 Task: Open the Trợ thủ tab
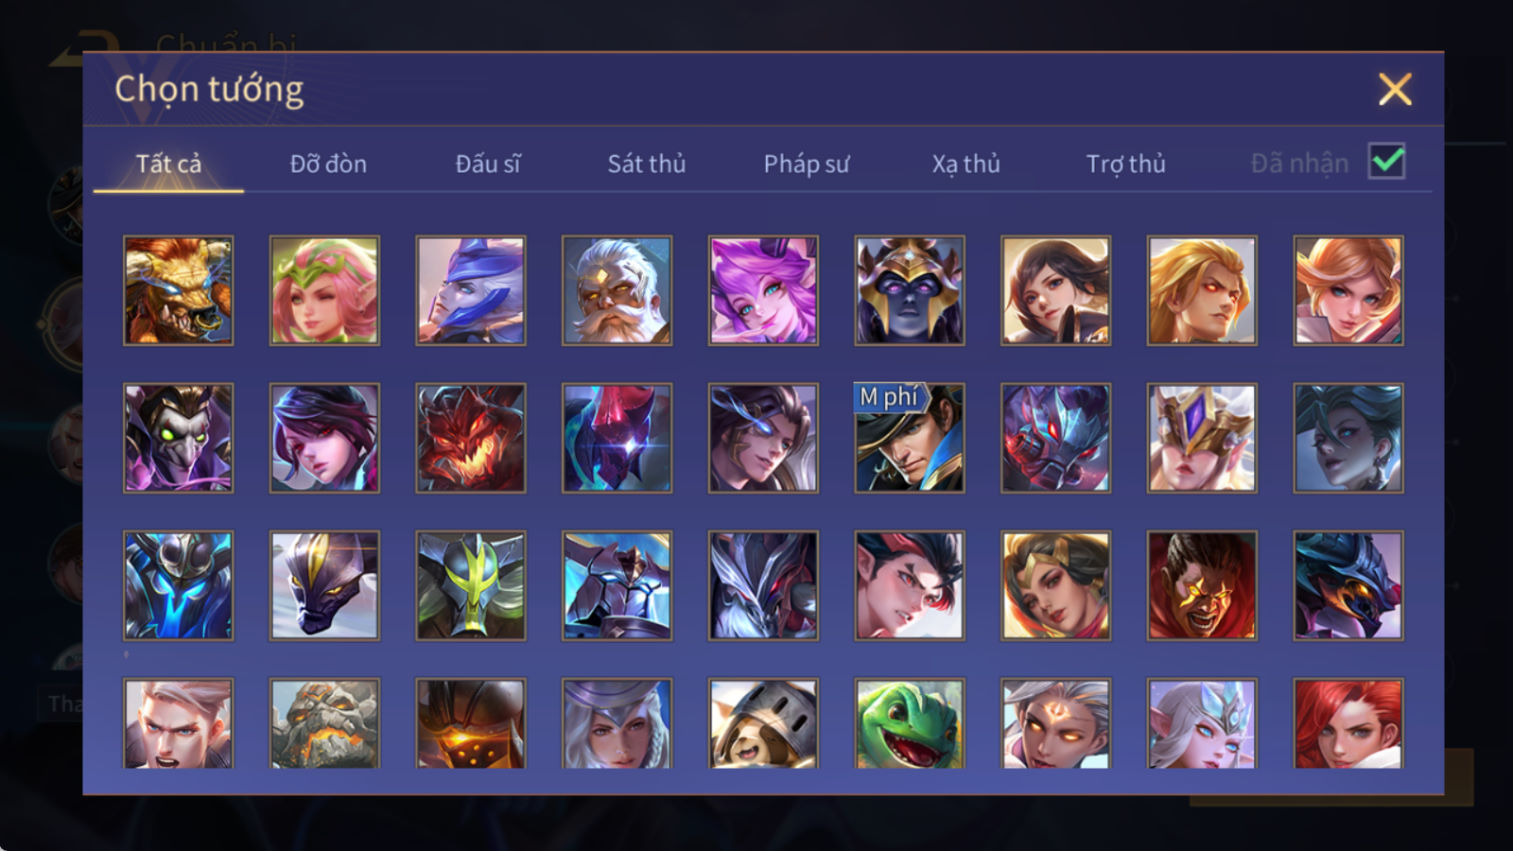pos(1126,164)
